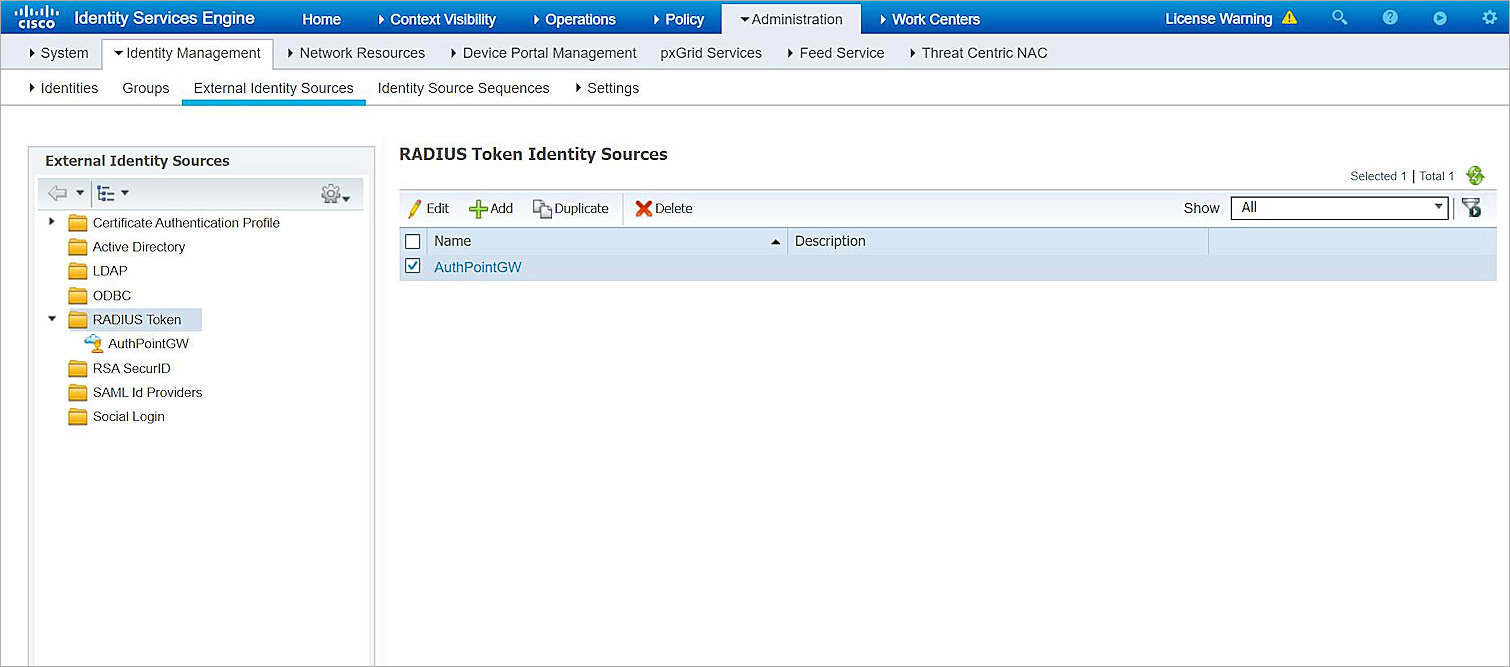Switch to the Identity Source Sequences tab
Viewport: 1510px width, 667px height.
point(463,88)
